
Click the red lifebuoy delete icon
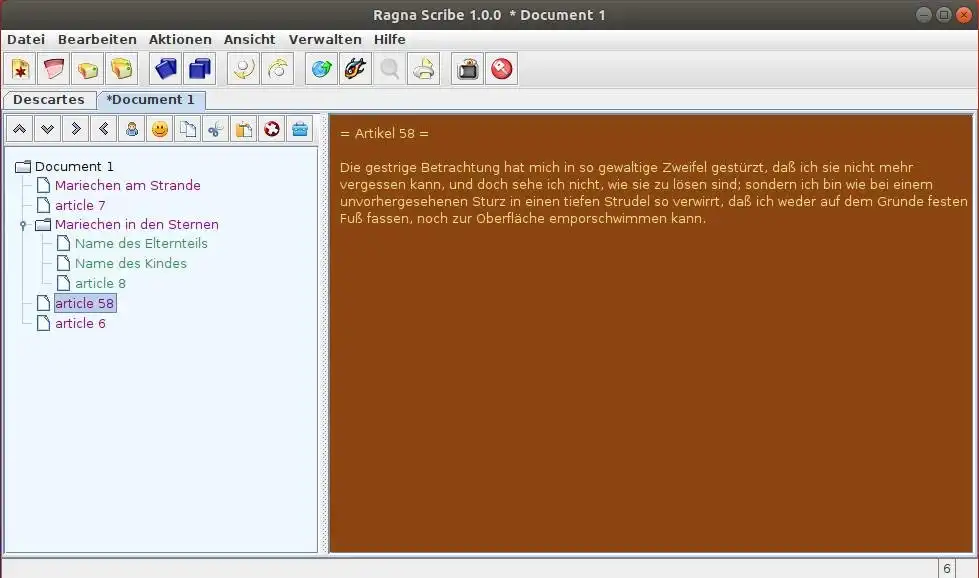pos(272,129)
